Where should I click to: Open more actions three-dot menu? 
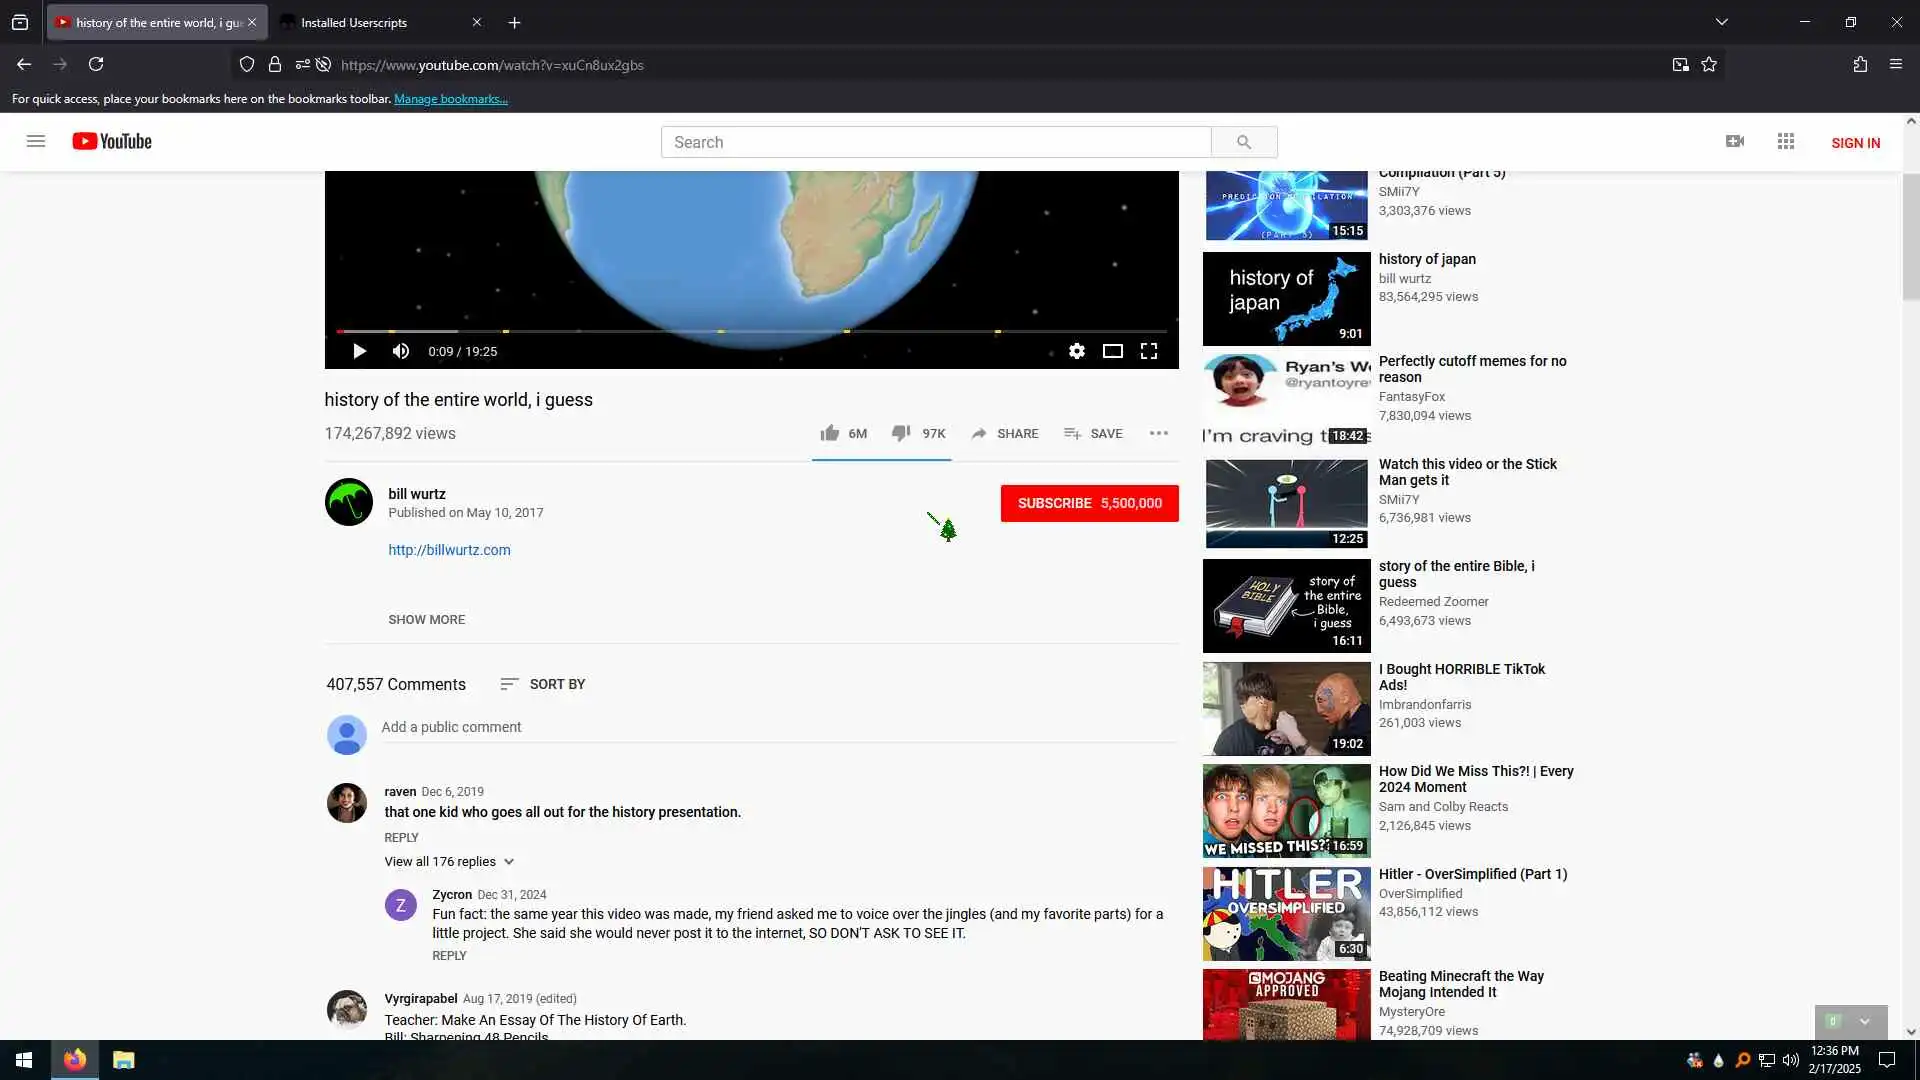(1158, 433)
